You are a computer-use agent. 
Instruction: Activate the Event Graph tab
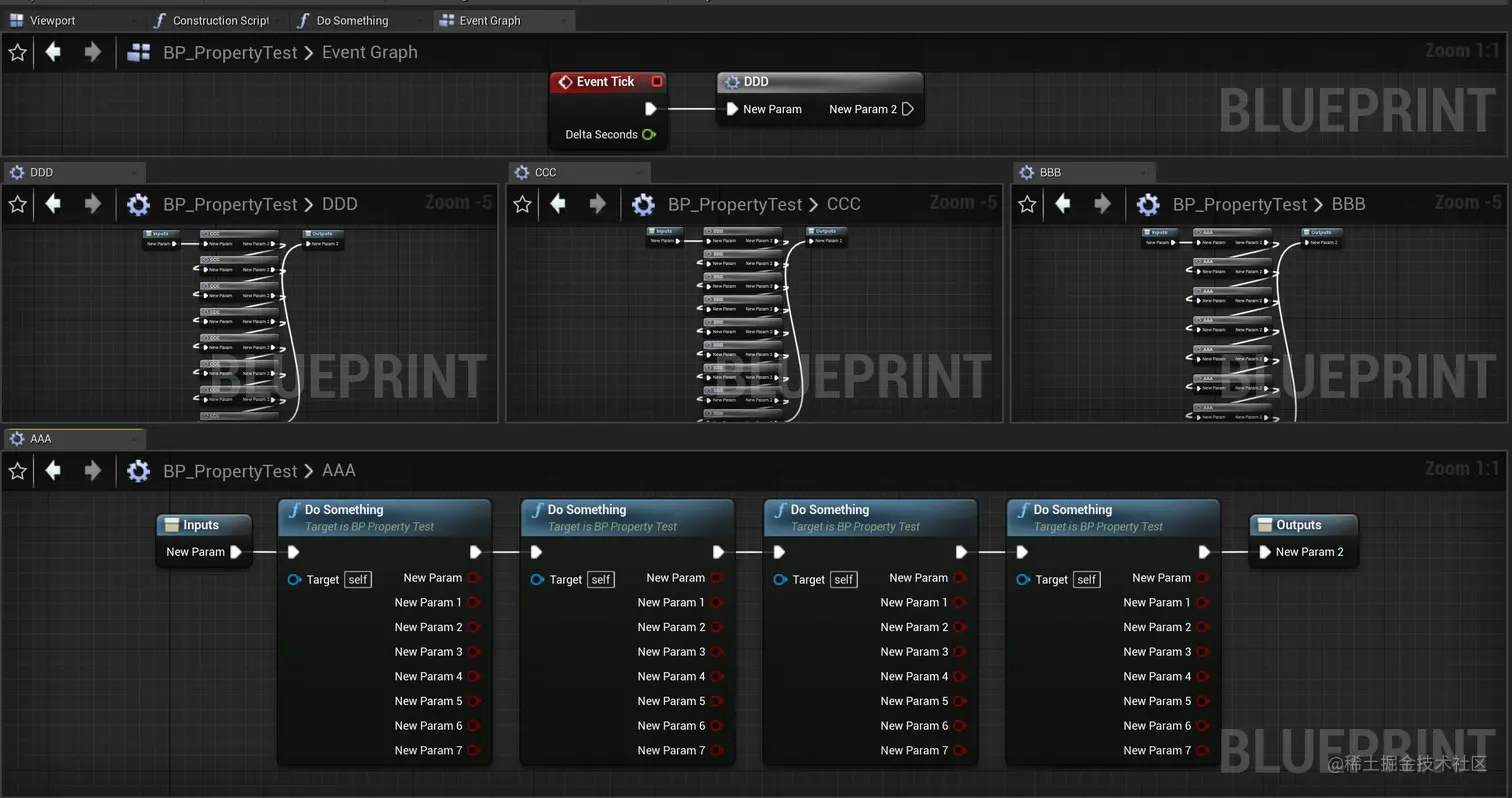[x=504, y=20]
